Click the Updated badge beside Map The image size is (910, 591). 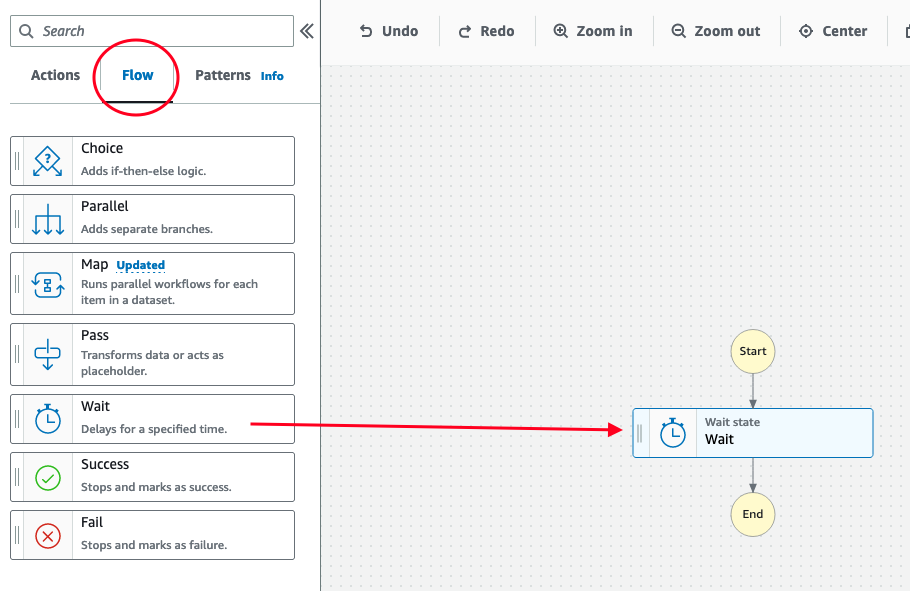tap(139, 263)
